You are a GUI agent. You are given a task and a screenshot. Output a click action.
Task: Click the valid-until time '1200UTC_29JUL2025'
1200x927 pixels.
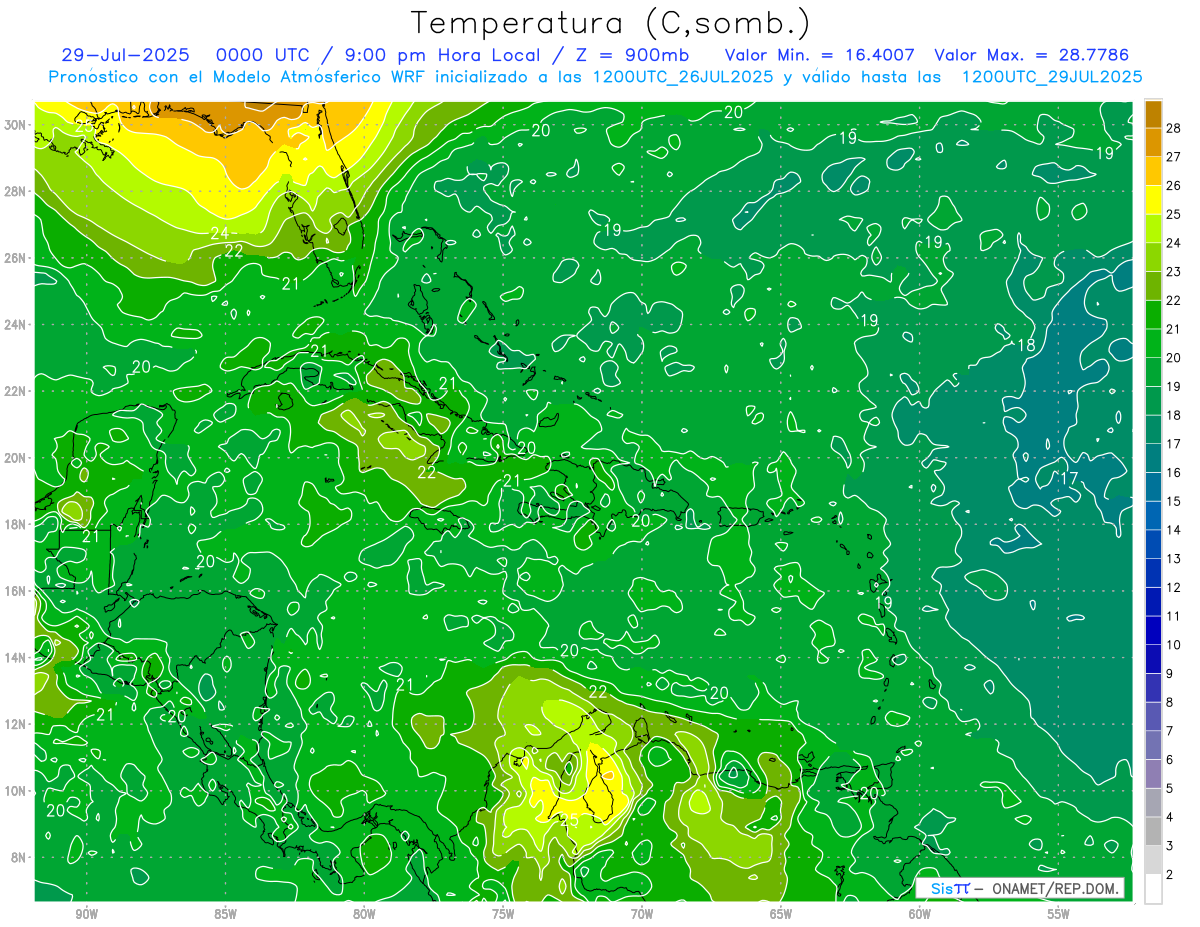(1052, 77)
